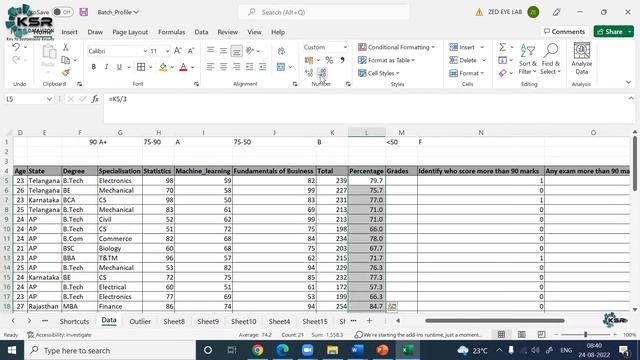
Task: Click the Analyze Data button
Action: (582, 59)
